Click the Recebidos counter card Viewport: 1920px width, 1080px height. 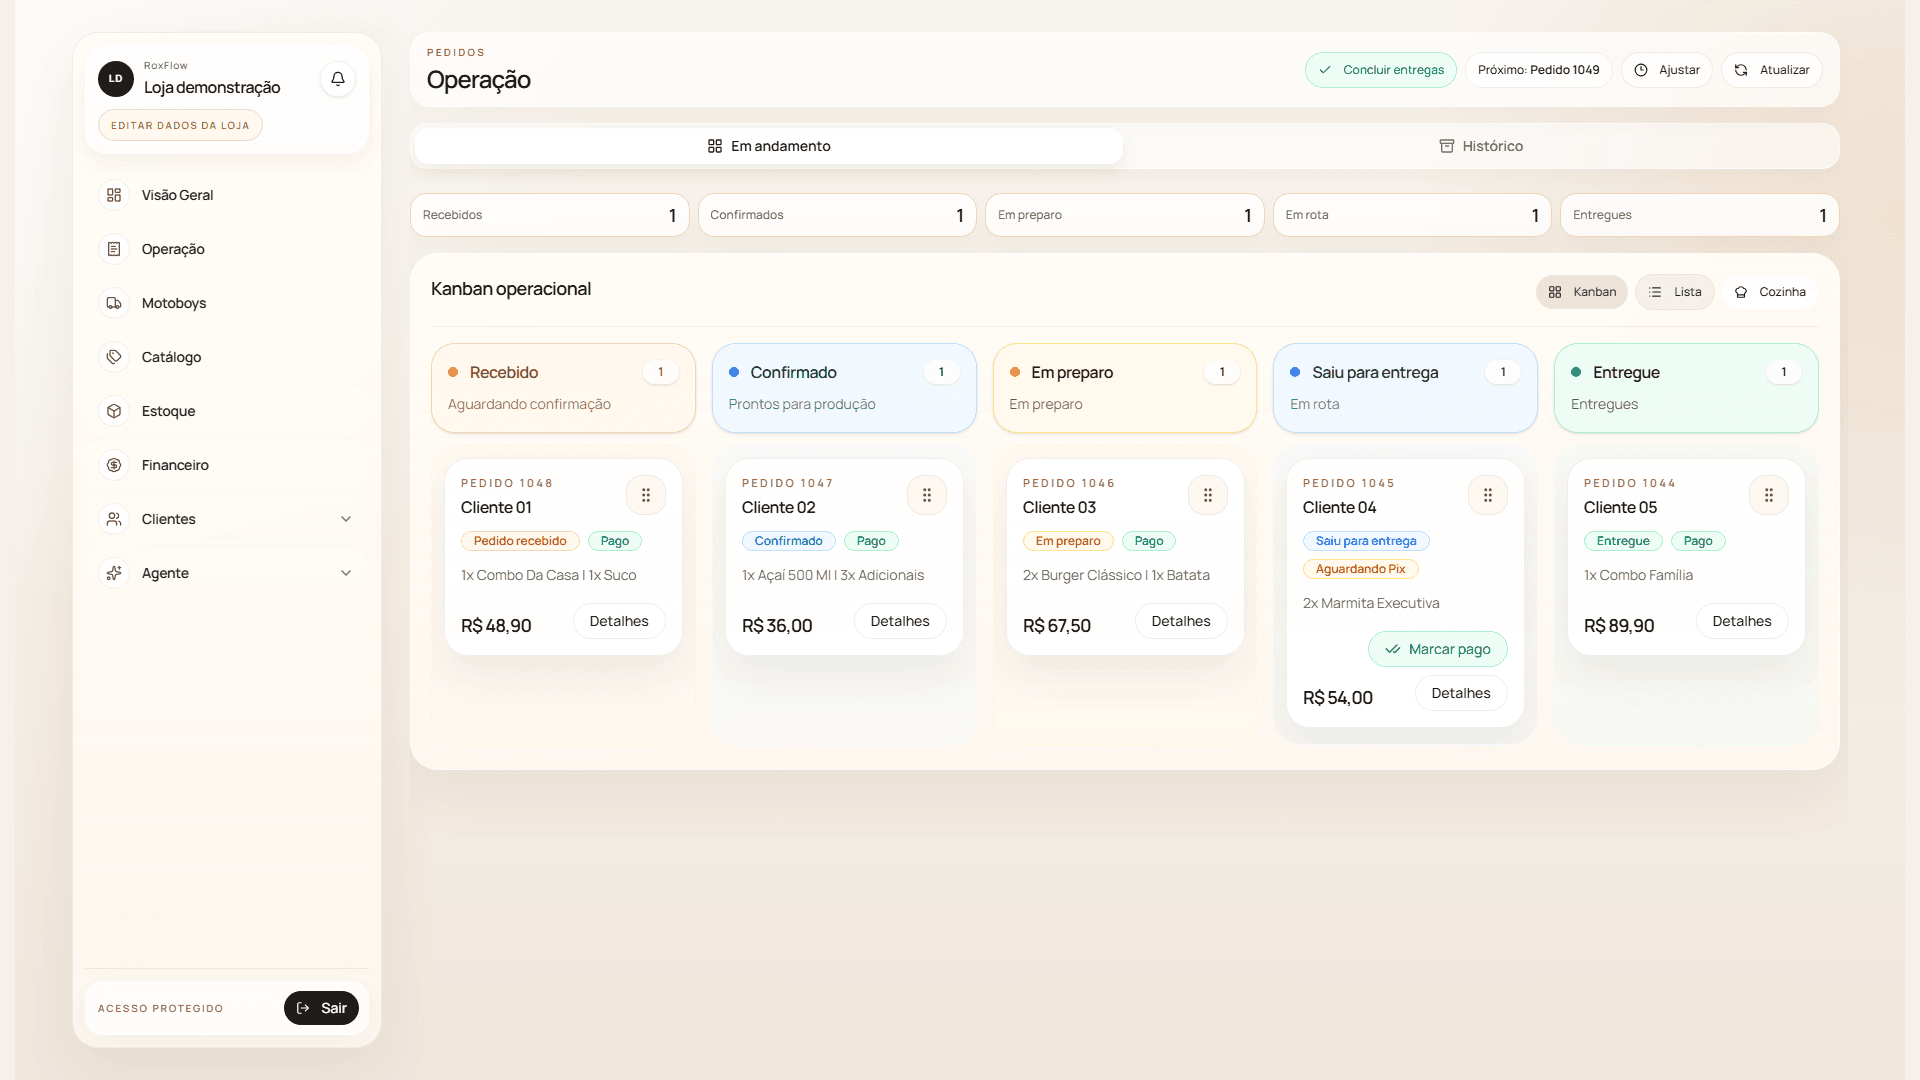(x=549, y=215)
